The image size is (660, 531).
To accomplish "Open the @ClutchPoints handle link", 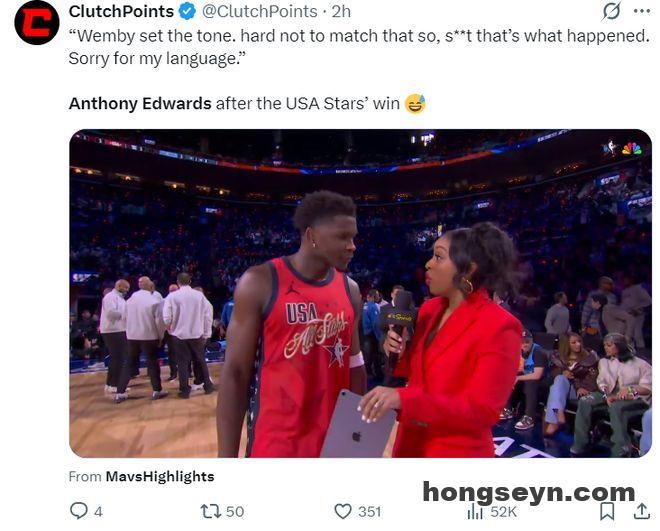I will pos(260,12).
